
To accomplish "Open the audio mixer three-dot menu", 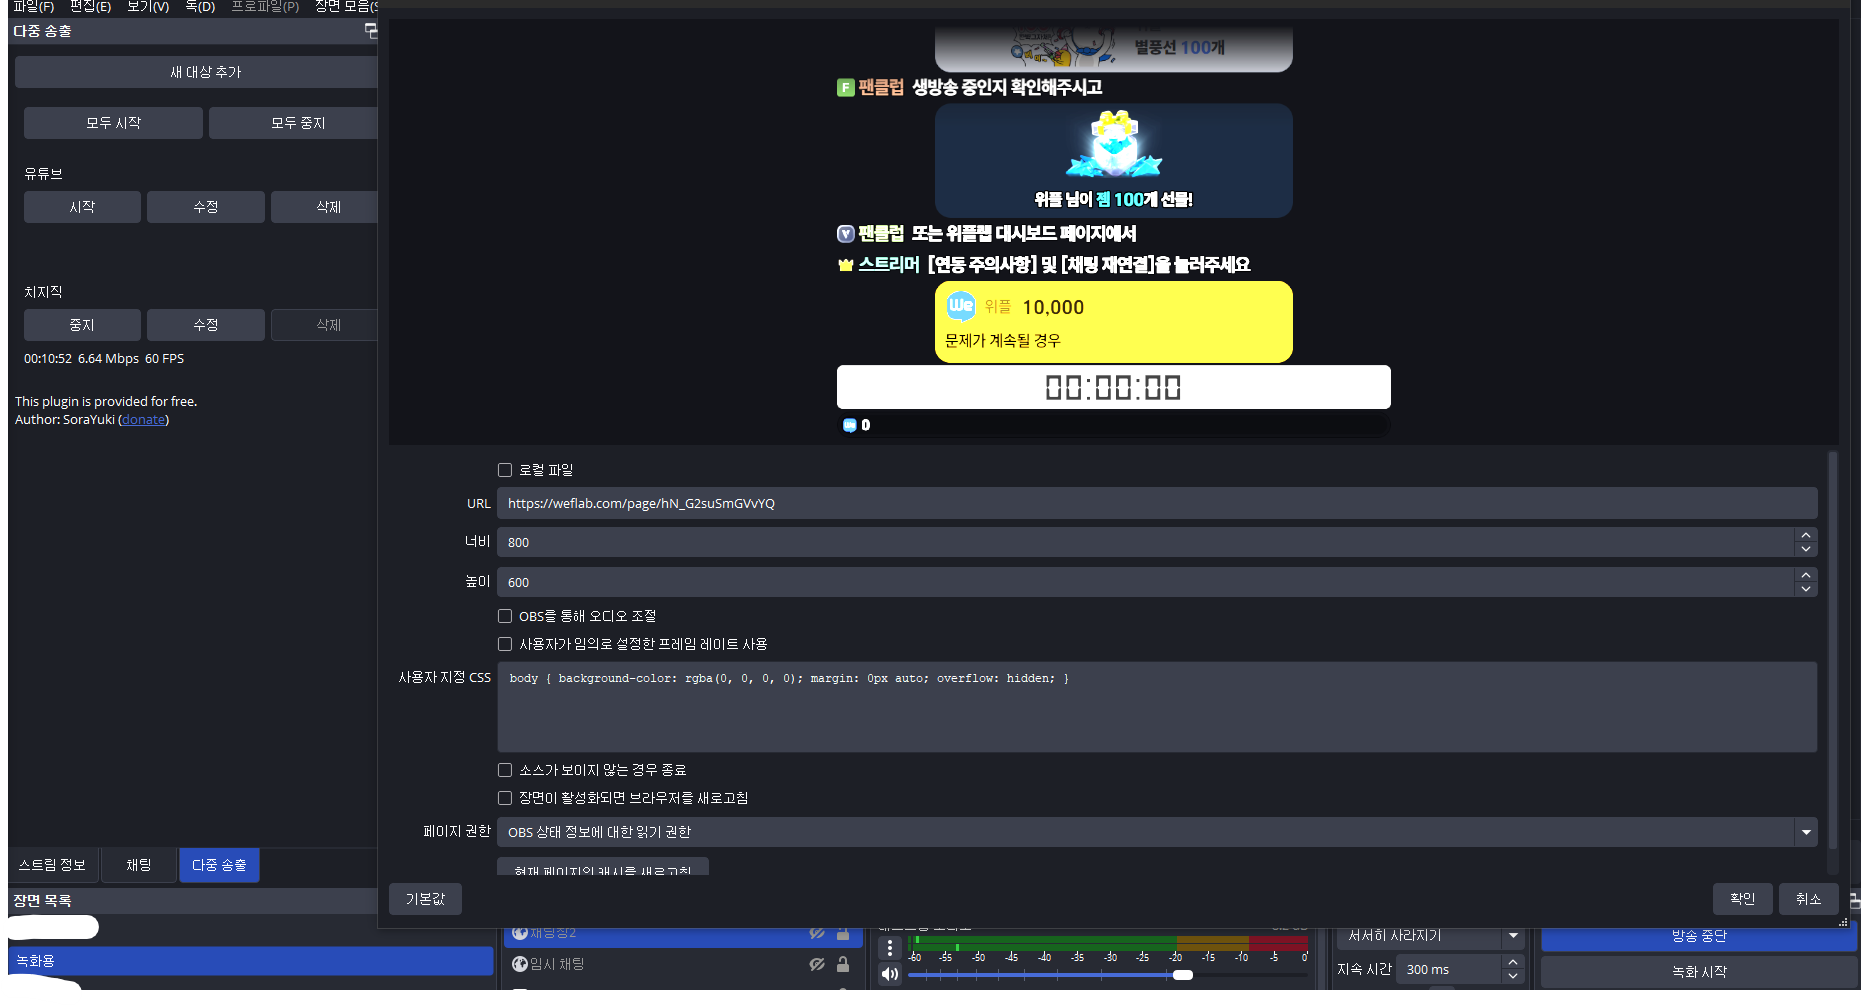I will [890, 948].
